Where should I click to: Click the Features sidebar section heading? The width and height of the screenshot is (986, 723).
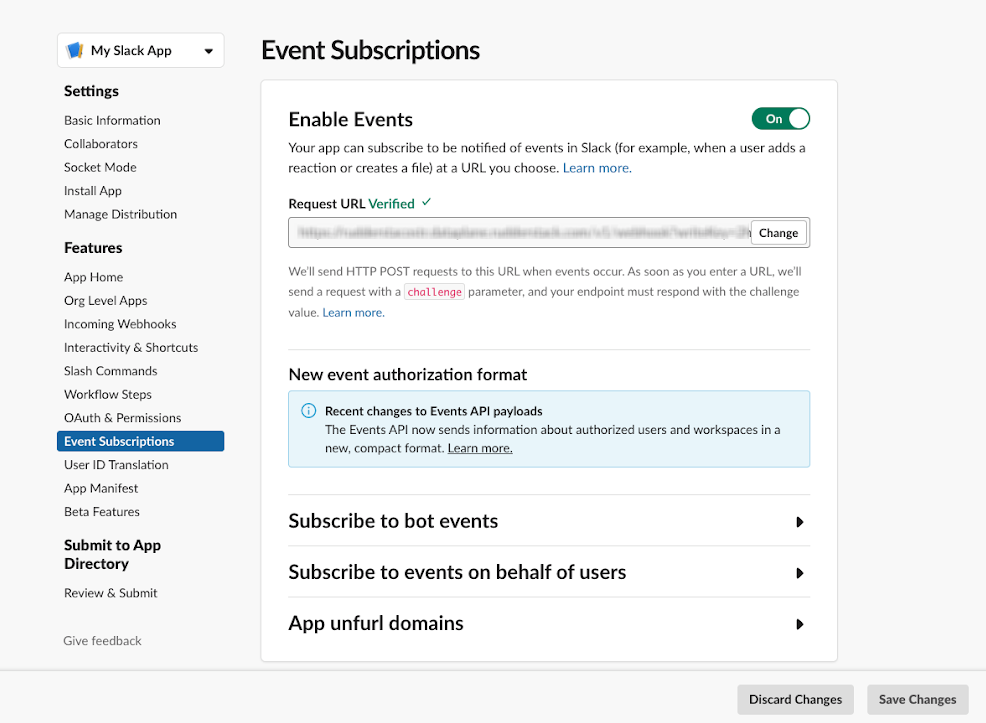[93, 248]
